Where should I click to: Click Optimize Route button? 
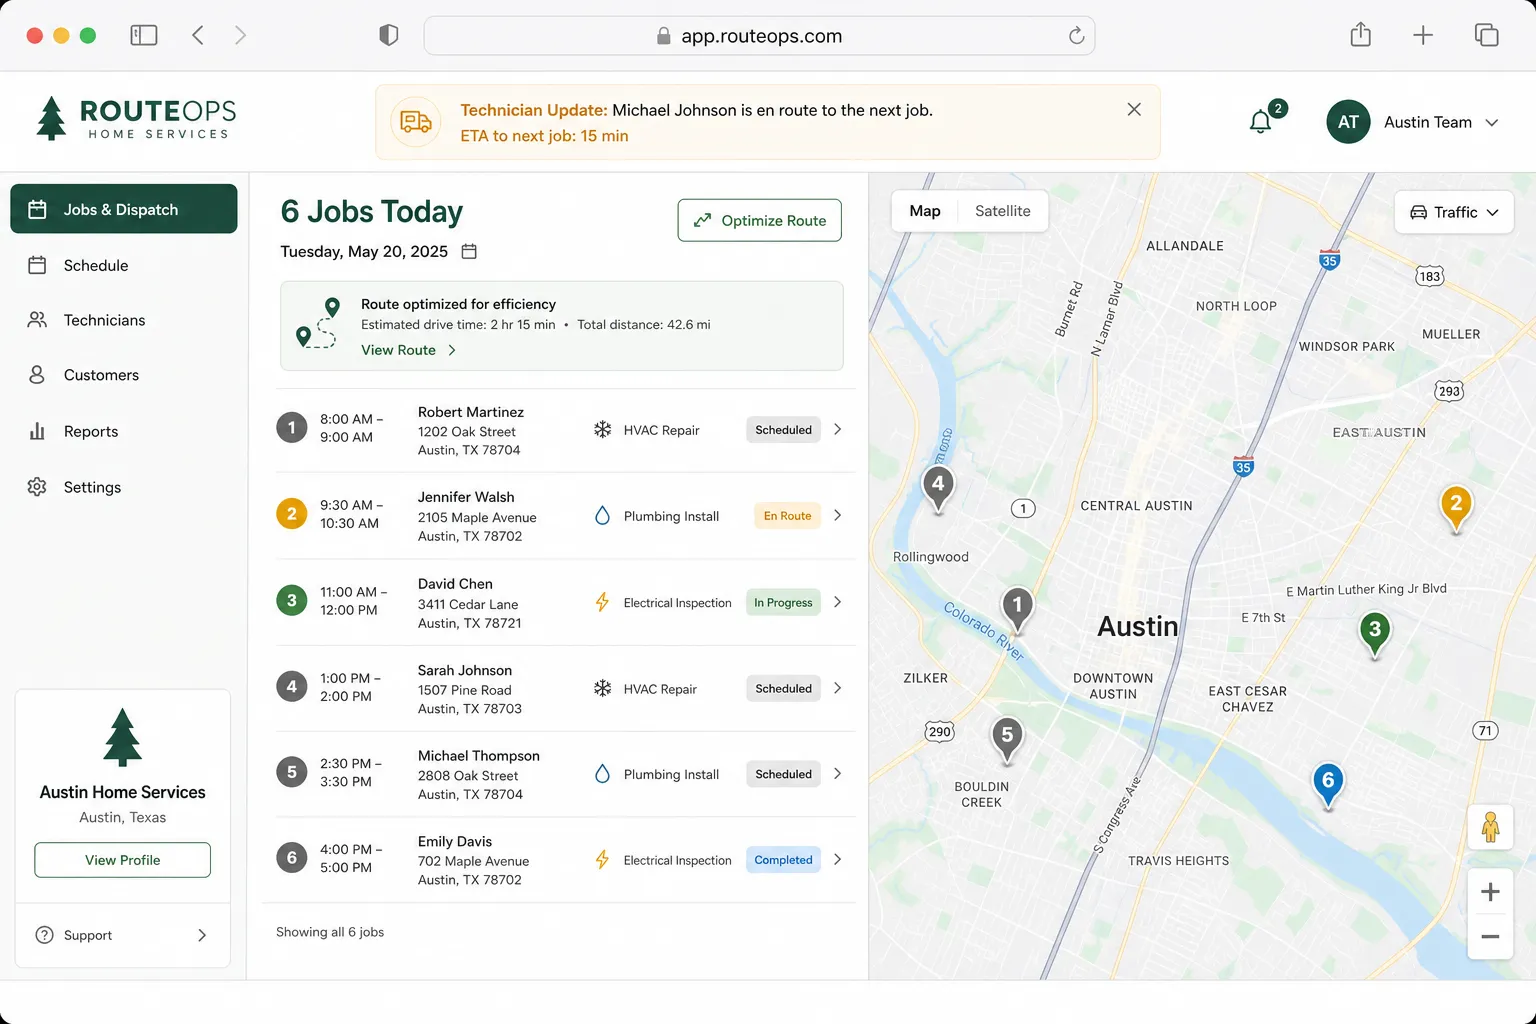pos(760,220)
